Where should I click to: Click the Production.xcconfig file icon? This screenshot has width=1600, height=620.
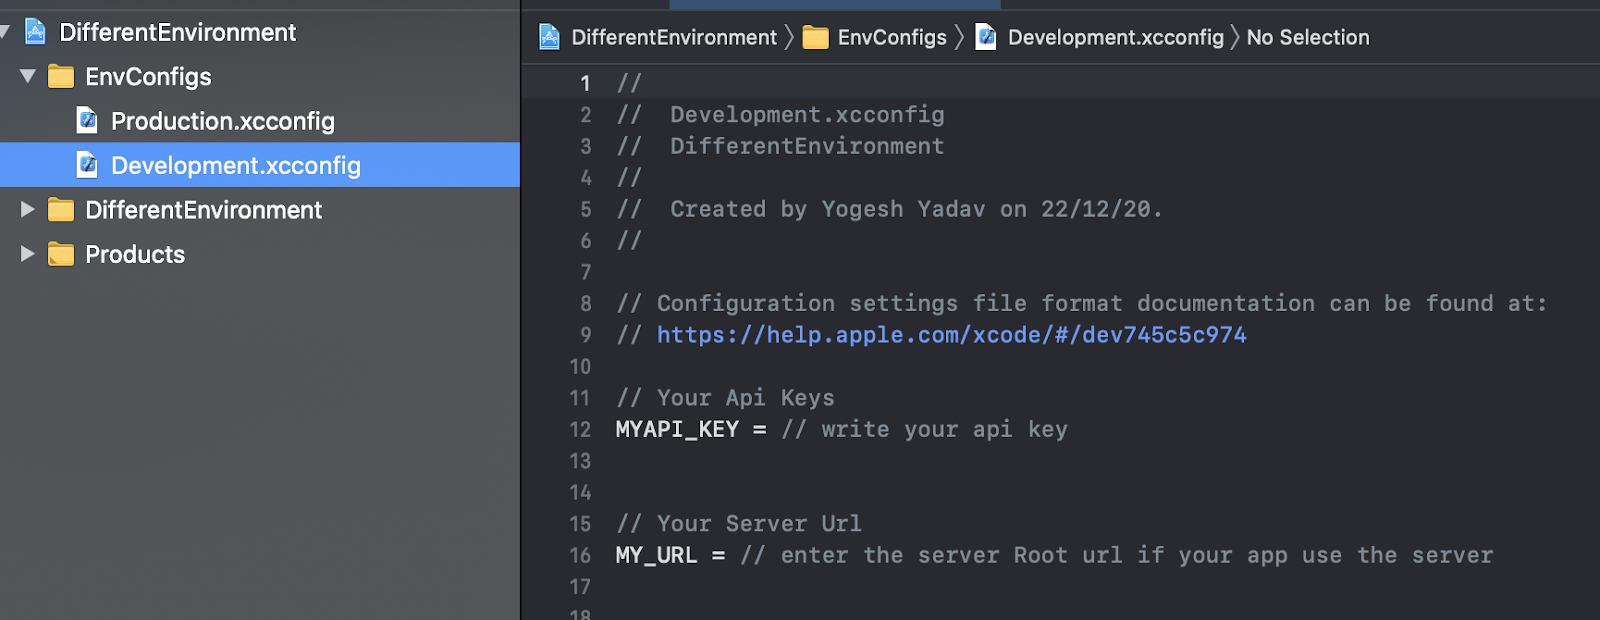[x=88, y=121]
